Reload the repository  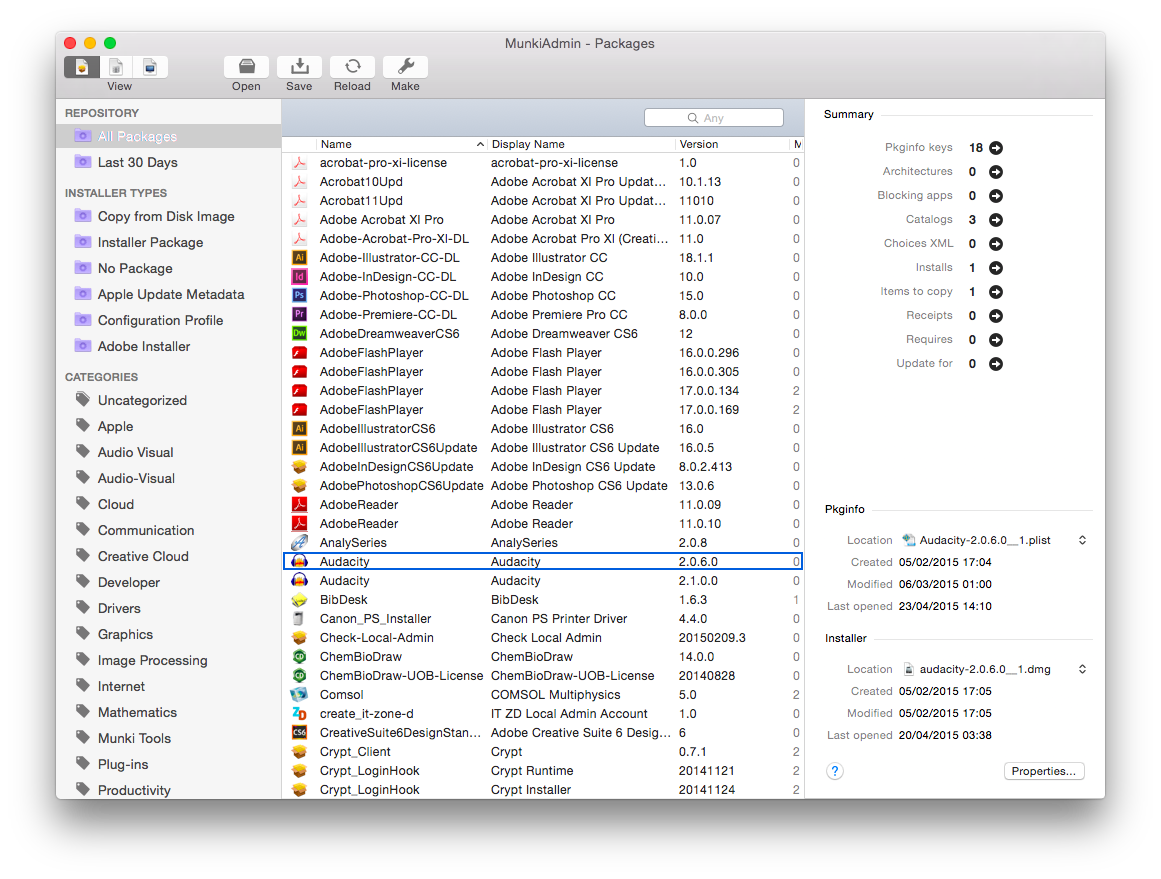352,67
